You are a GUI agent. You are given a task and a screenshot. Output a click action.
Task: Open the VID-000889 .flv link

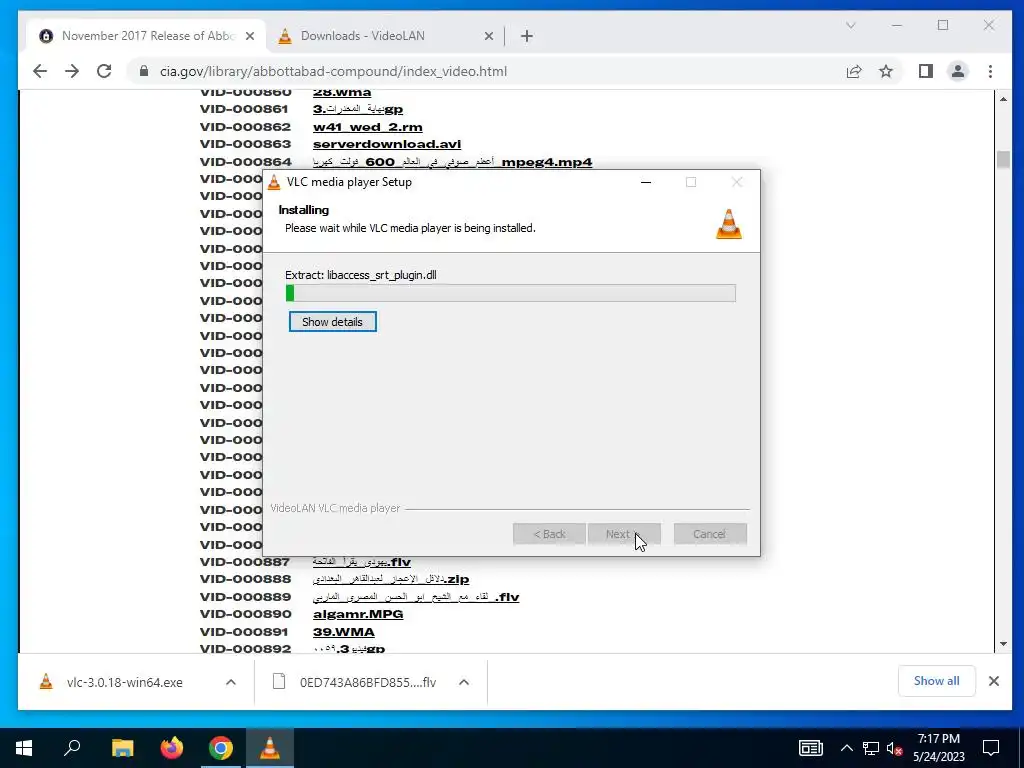(415, 597)
